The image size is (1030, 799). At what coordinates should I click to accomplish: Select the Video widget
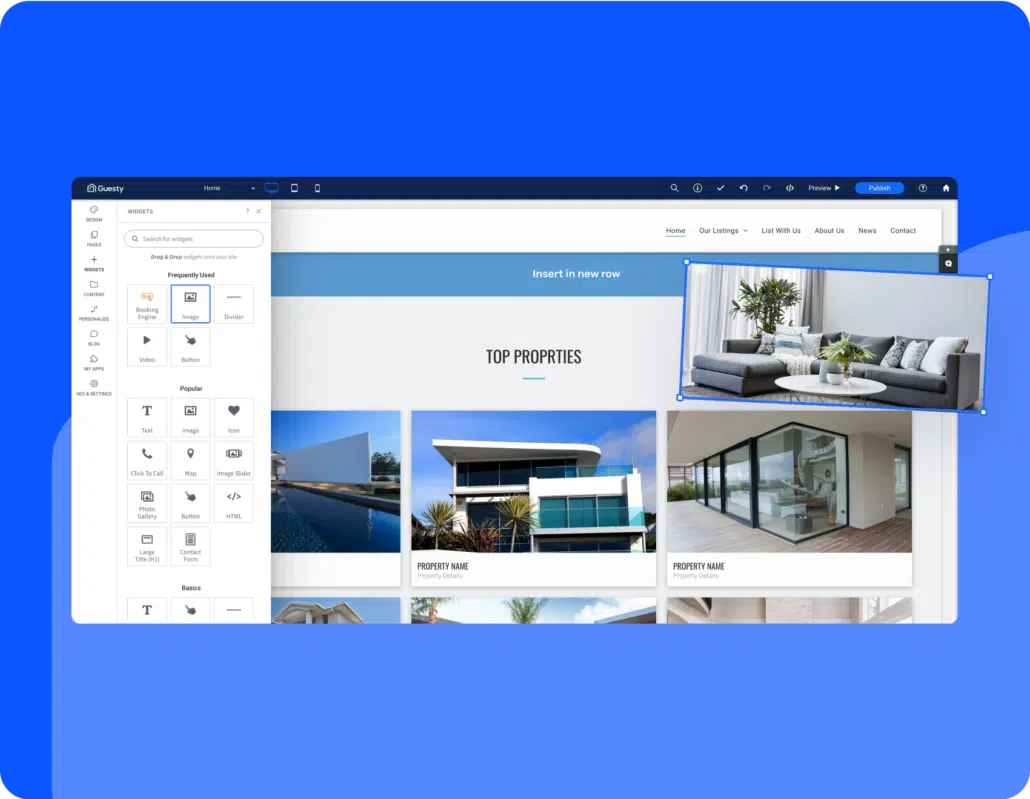coord(147,347)
